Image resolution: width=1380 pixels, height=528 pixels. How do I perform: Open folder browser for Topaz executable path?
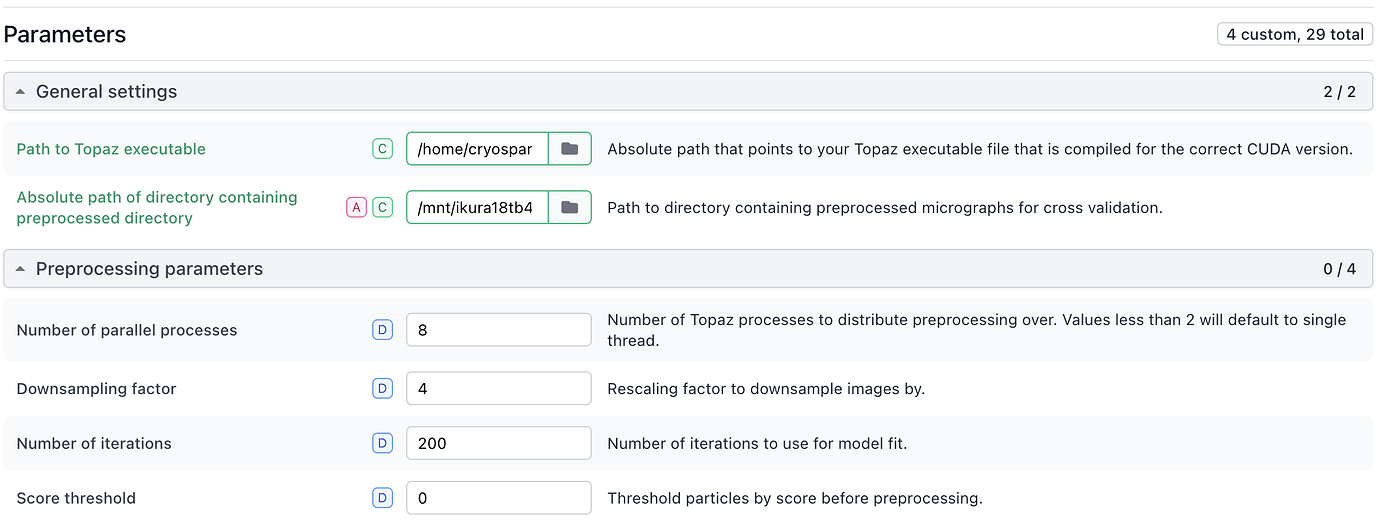click(x=570, y=149)
